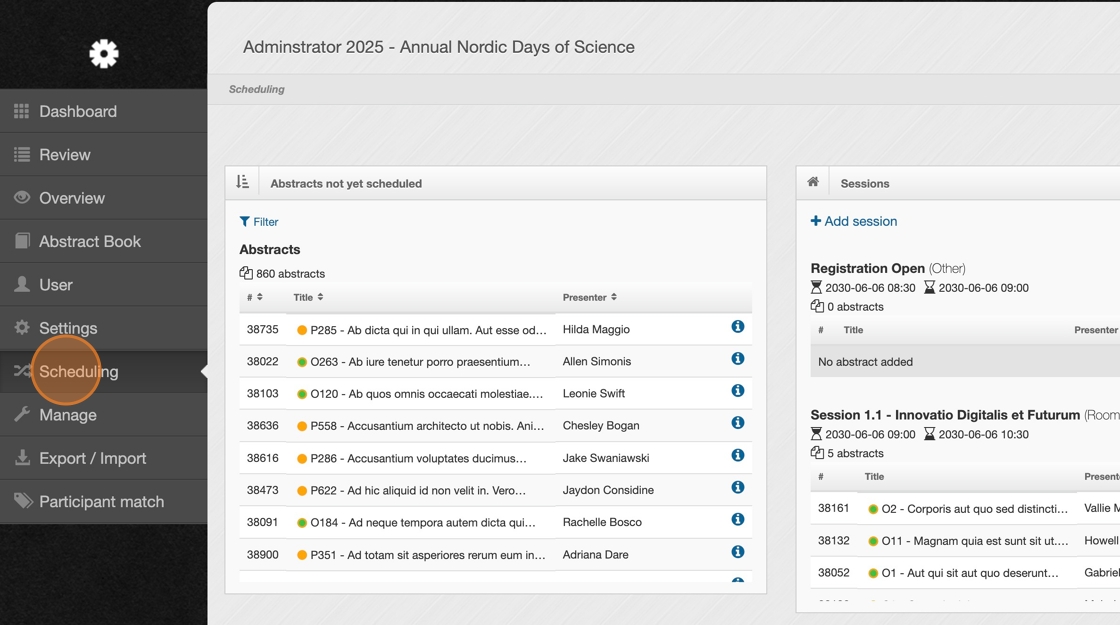
Task: Open the Dashboard menu item
Action: (x=78, y=111)
